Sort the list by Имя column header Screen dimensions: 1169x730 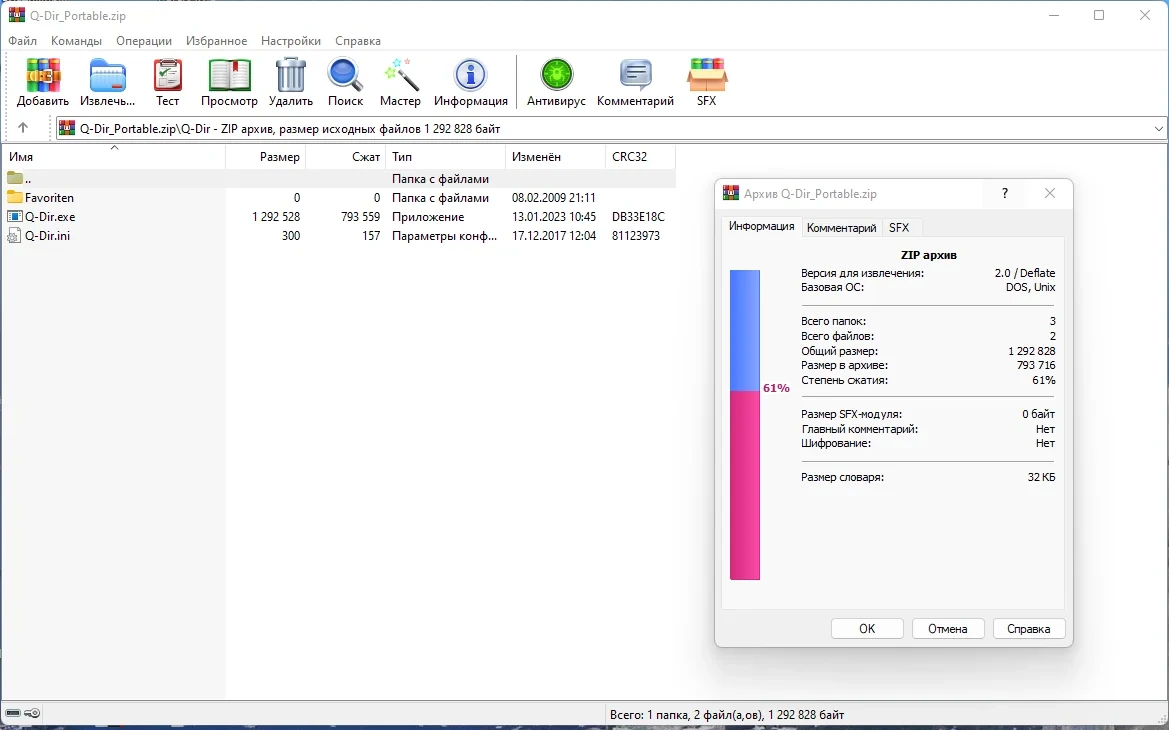point(114,157)
